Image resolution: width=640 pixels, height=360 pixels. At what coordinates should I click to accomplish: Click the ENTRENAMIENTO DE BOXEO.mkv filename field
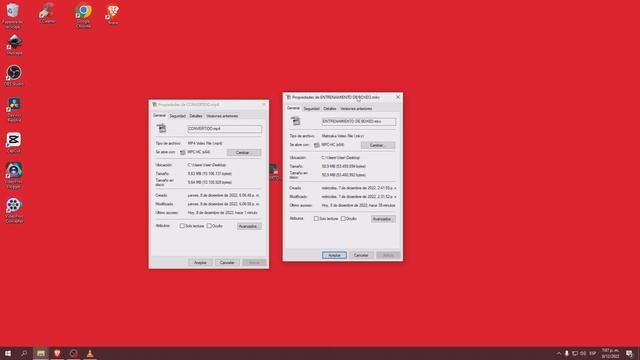358,121
